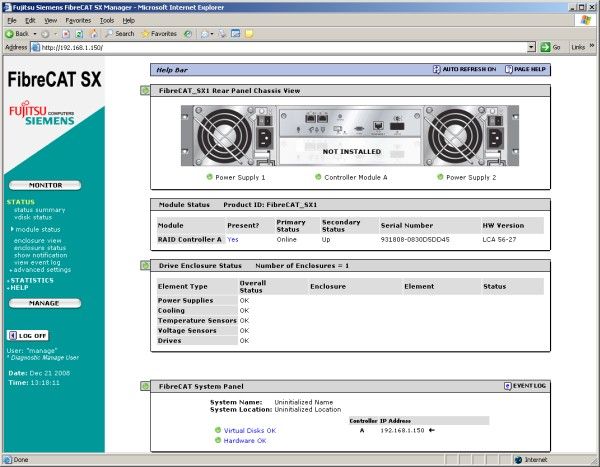Click the LCA 56-27 HW version value
This screenshot has height=467, width=600.
point(499,239)
